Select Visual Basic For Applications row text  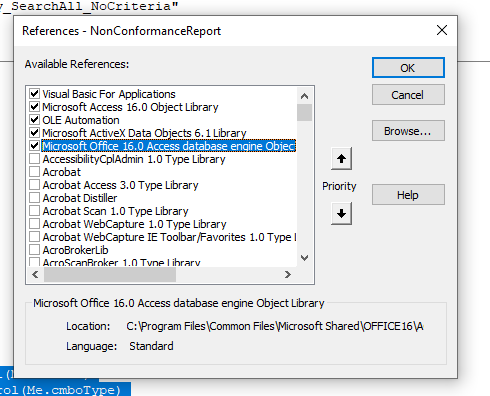109,94
